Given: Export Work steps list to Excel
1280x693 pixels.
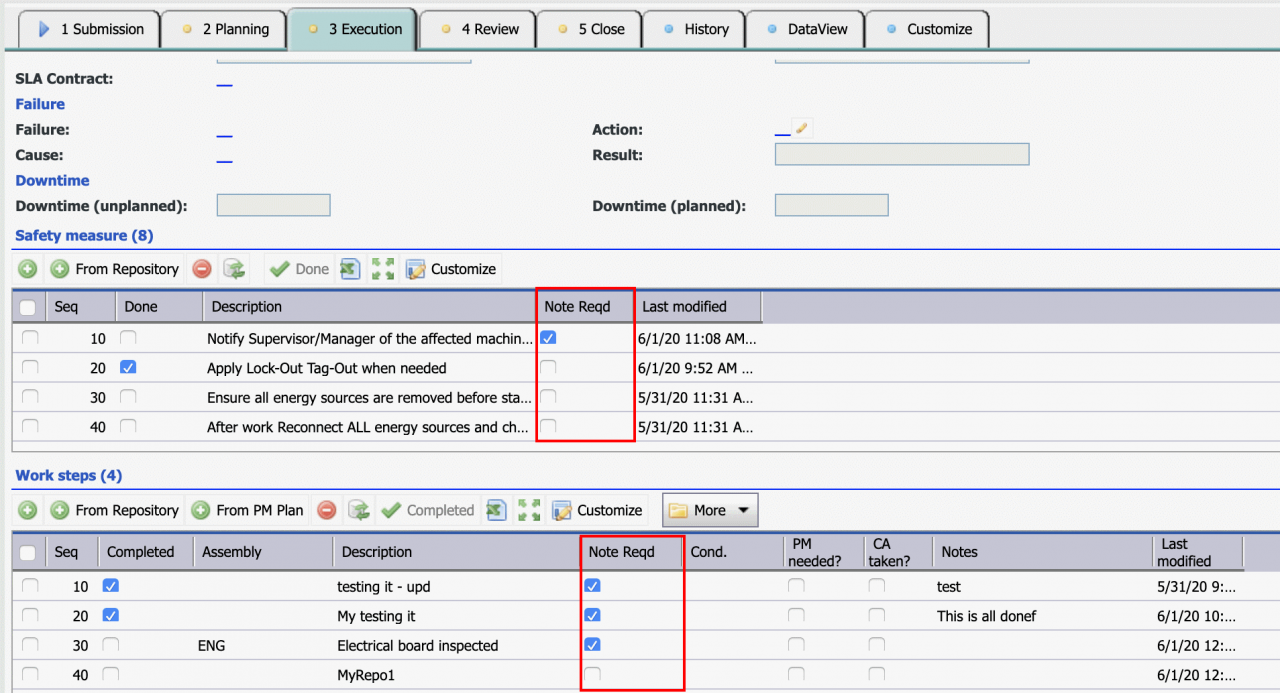Looking at the screenshot, I should coord(495,510).
